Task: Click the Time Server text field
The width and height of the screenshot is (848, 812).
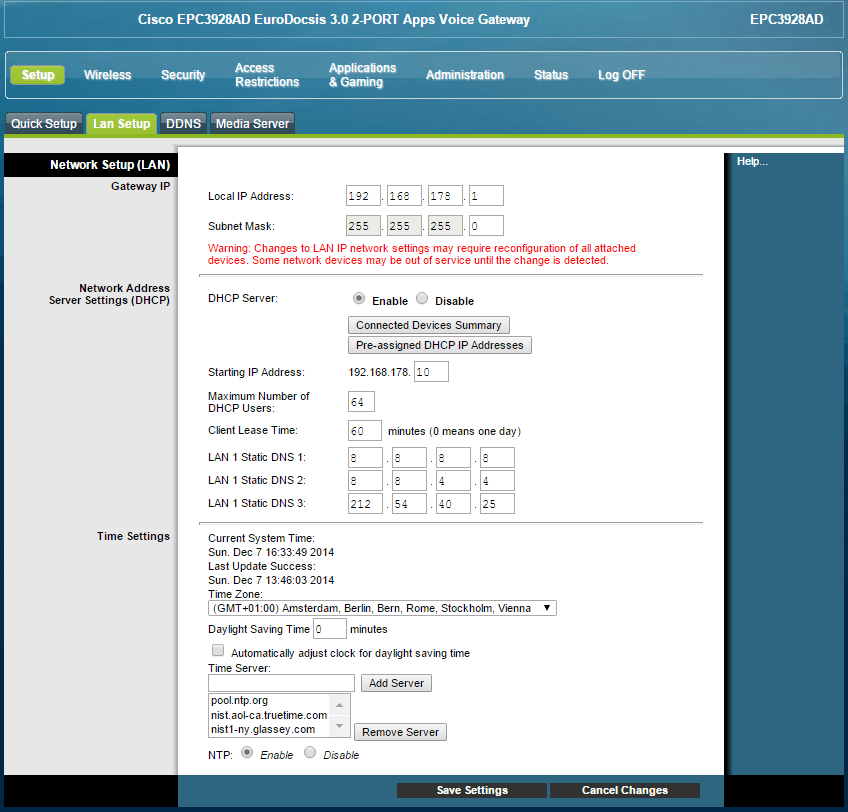Action: (x=281, y=683)
